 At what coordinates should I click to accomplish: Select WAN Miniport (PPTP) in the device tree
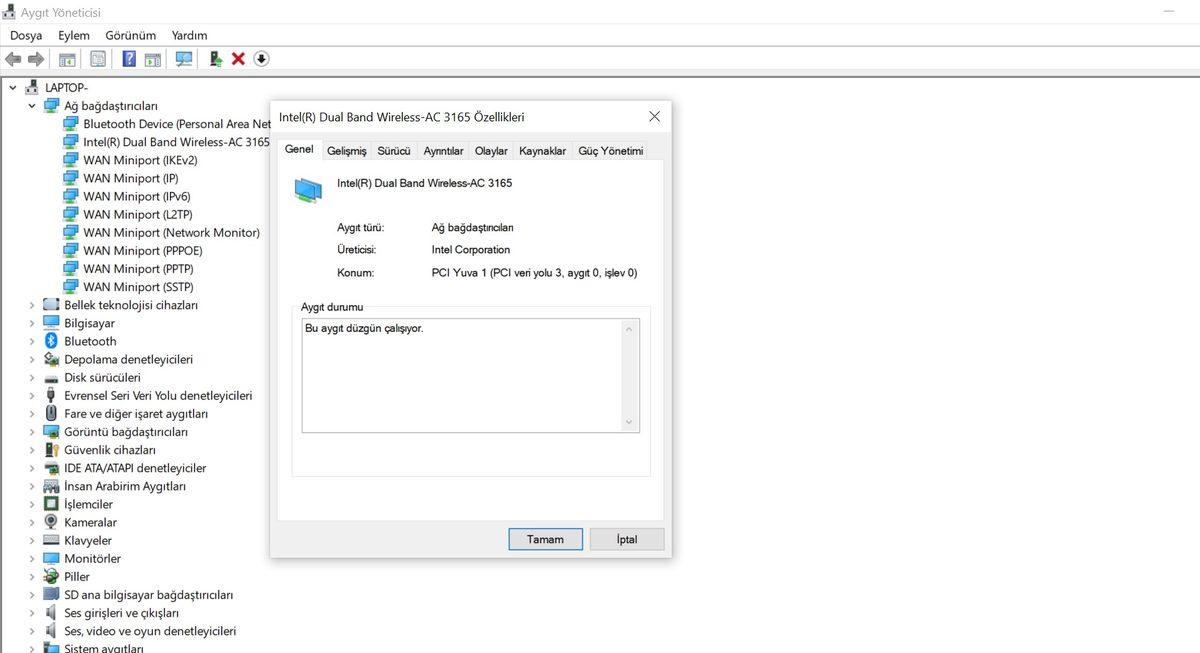pos(133,268)
